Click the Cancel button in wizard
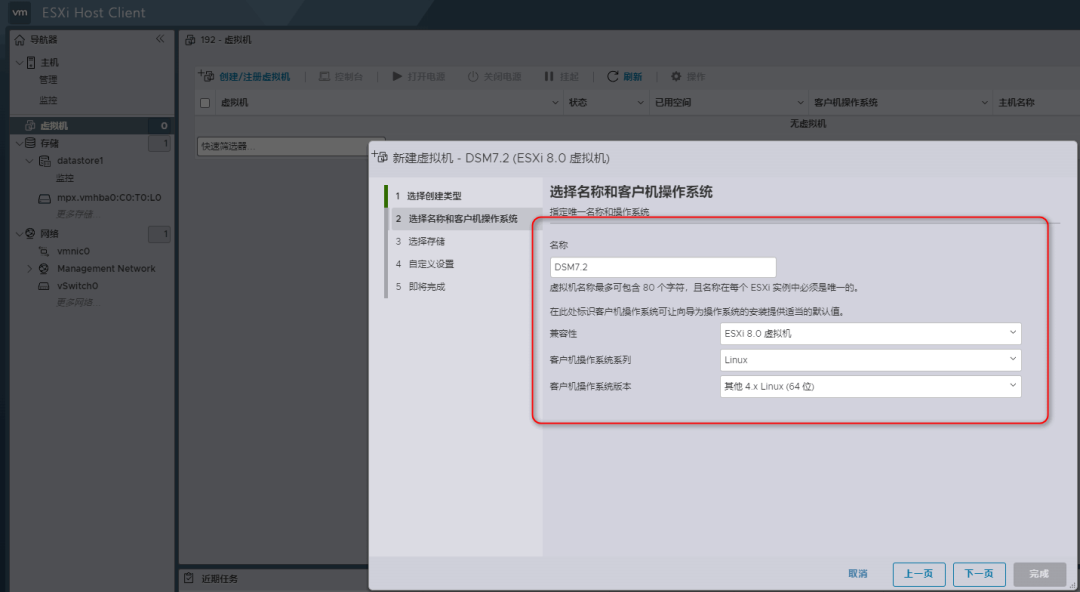Image resolution: width=1080 pixels, height=592 pixels. [858, 573]
